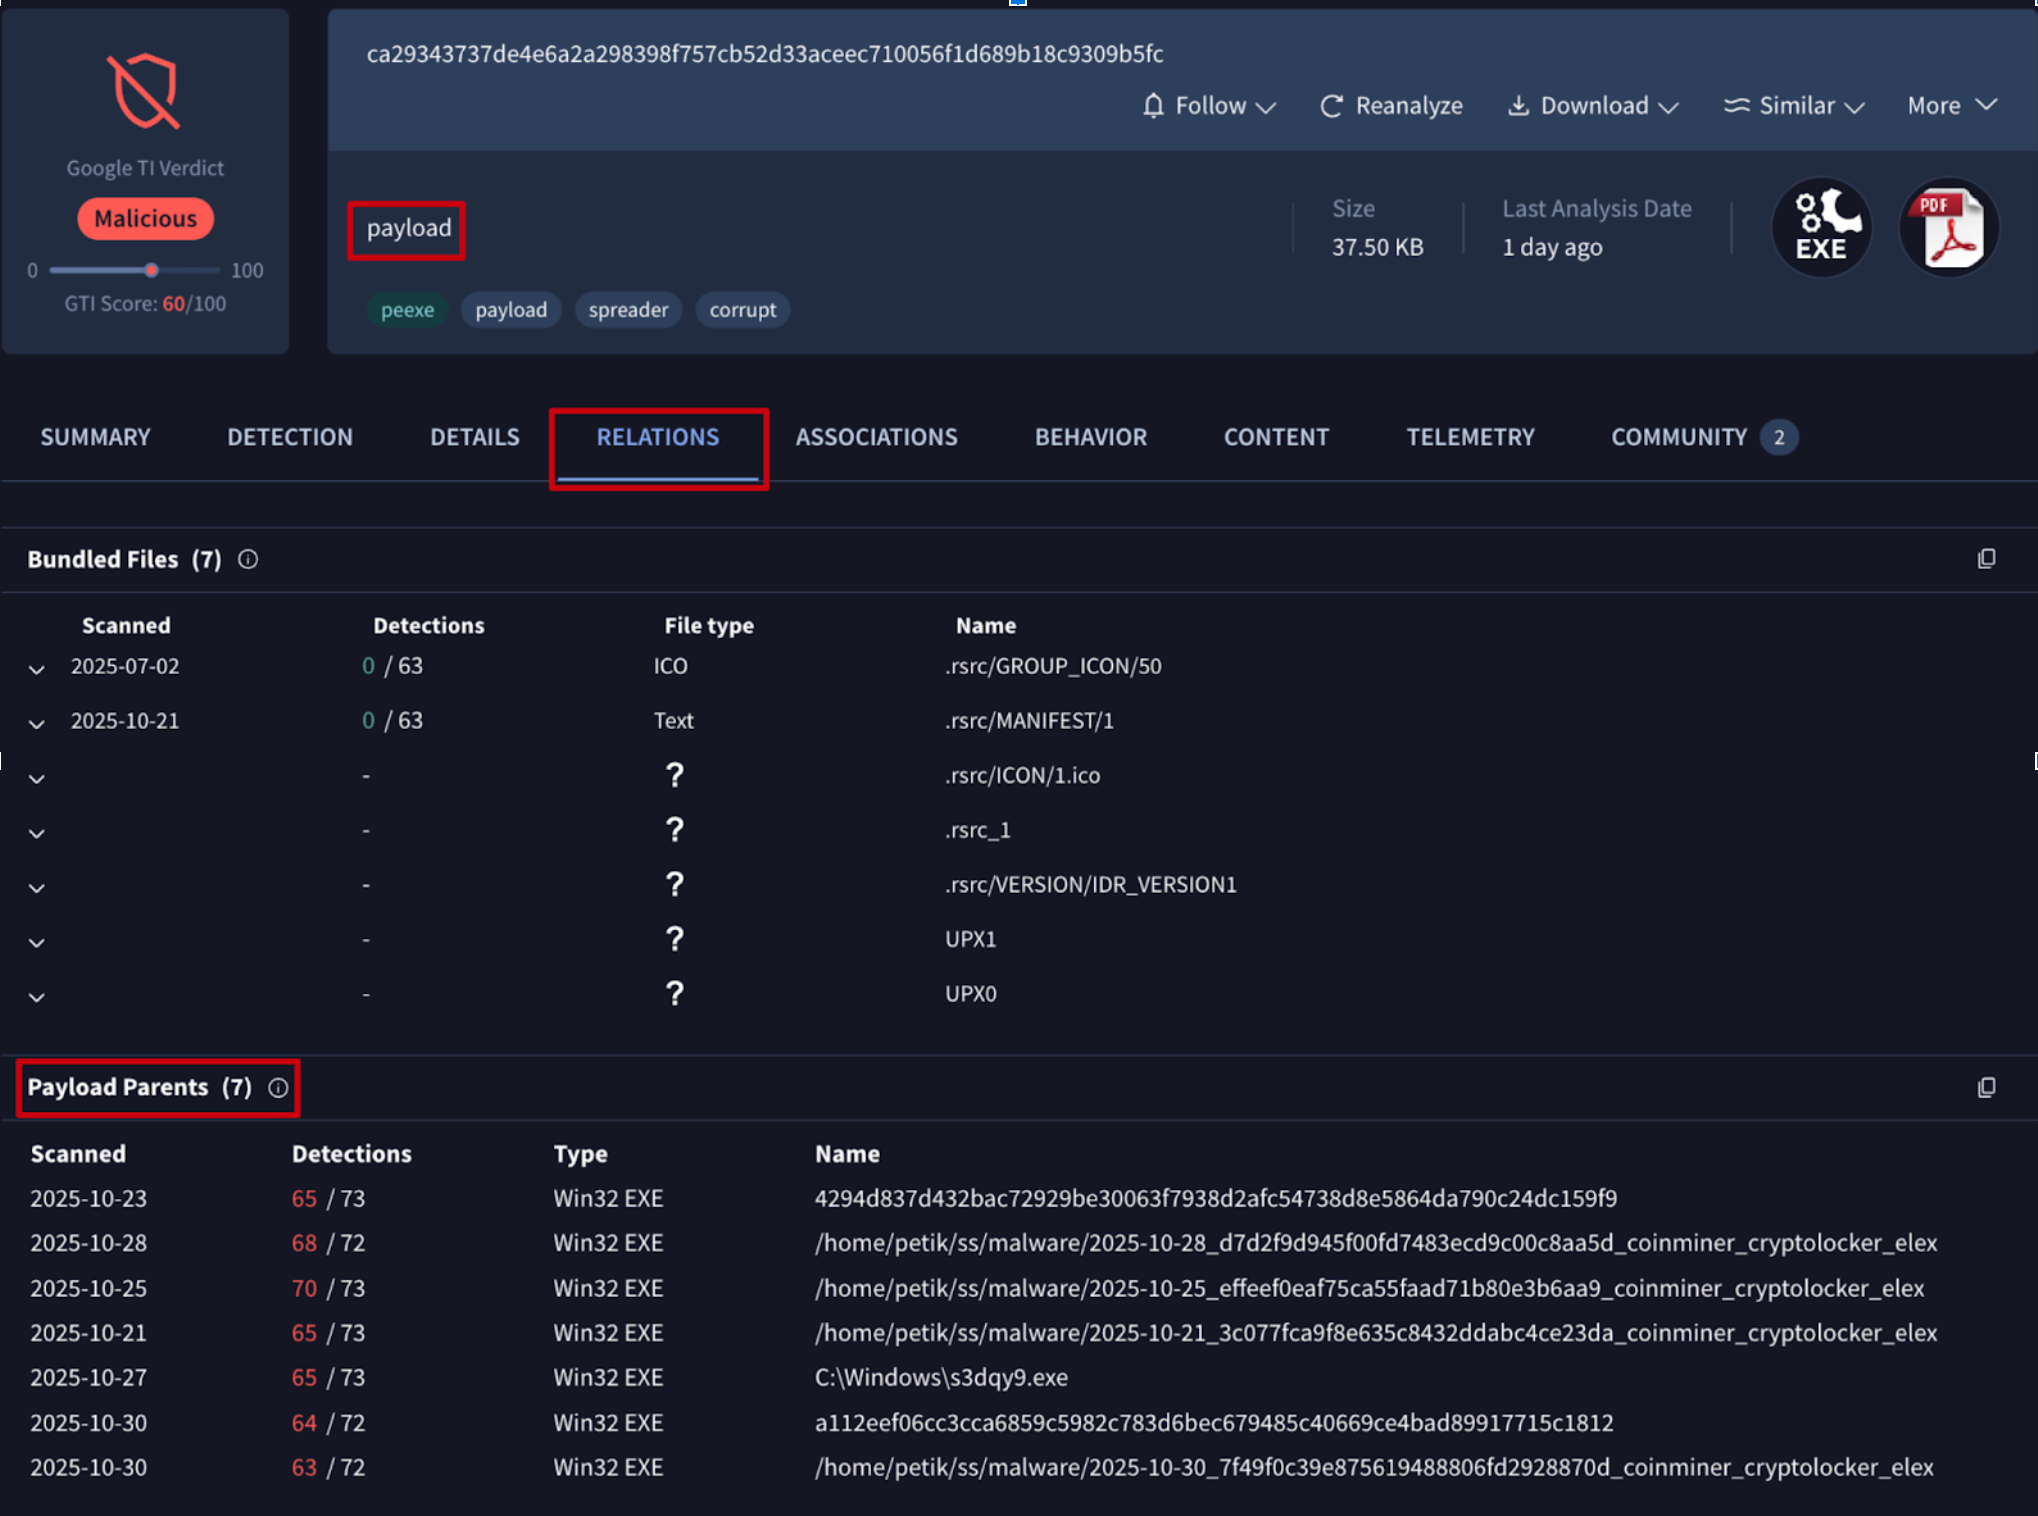Click the Payload Parents info icon
The image size is (2038, 1516).
click(x=278, y=1088)
